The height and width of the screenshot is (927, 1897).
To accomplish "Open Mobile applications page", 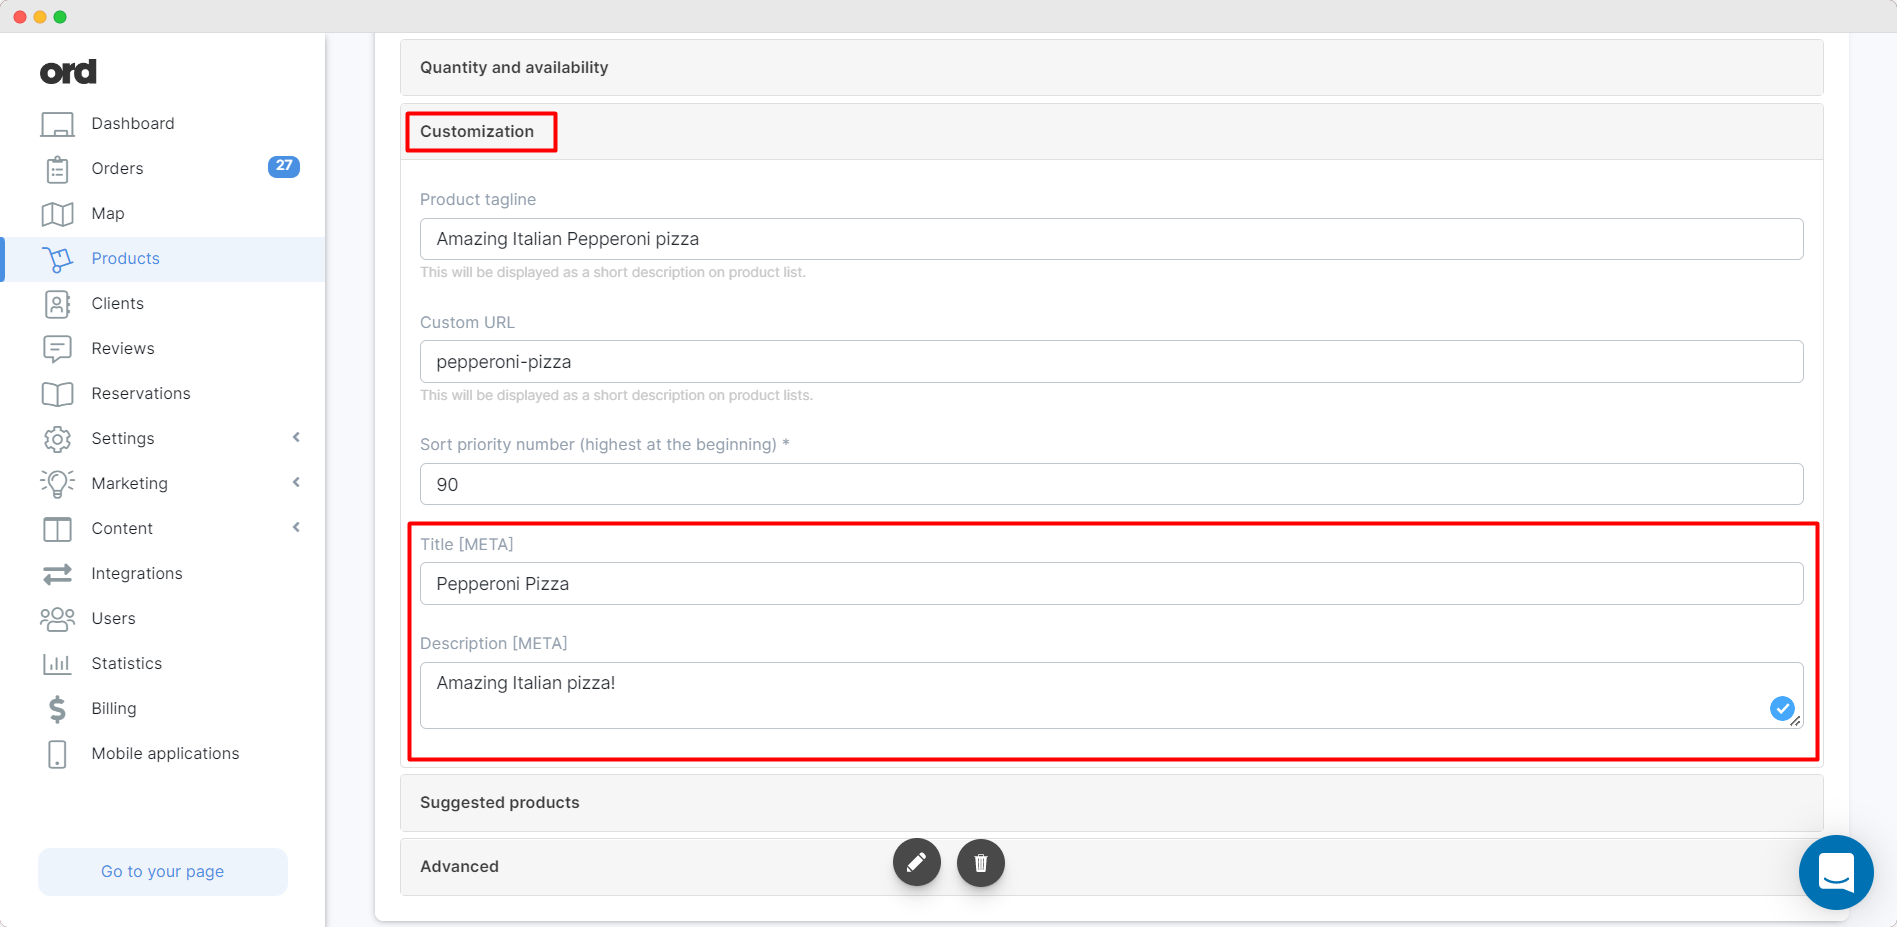I will click(164, 754).
